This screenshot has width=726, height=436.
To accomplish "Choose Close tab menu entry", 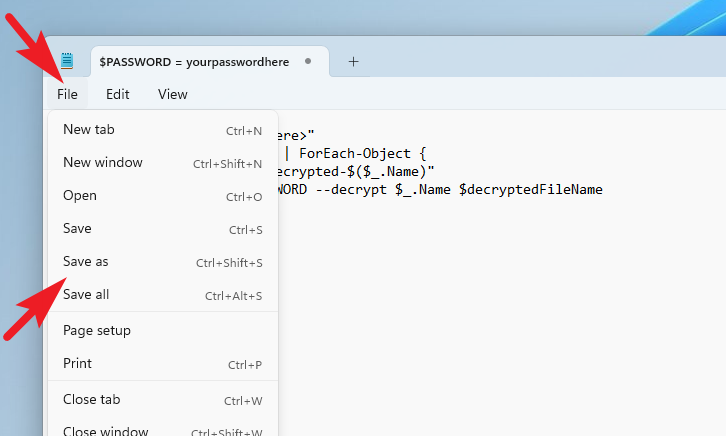I will (x=163, y=399).
